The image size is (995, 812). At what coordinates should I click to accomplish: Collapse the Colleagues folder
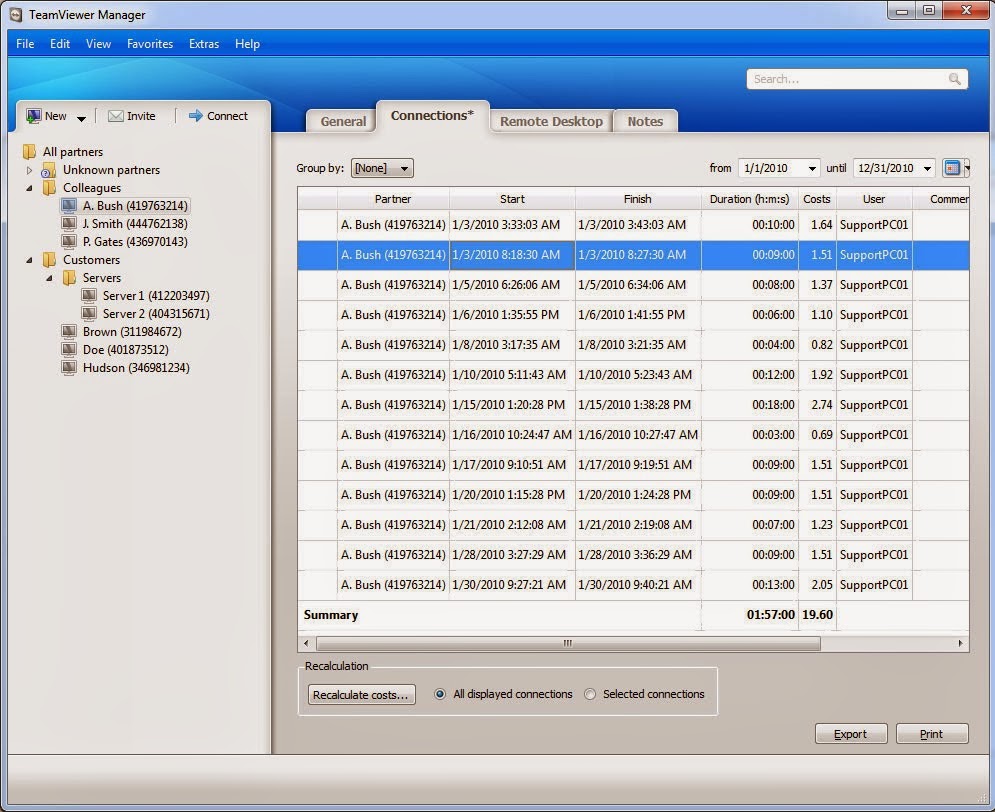pos(29,188)
